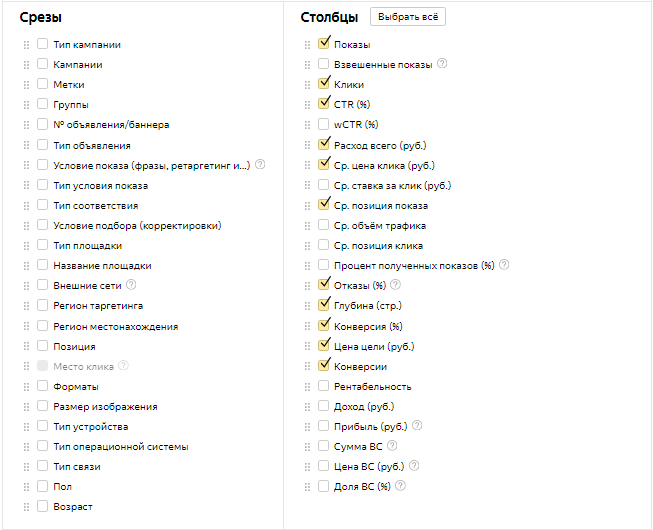Enable the Кампании checkbox

[x=42, y=64]
